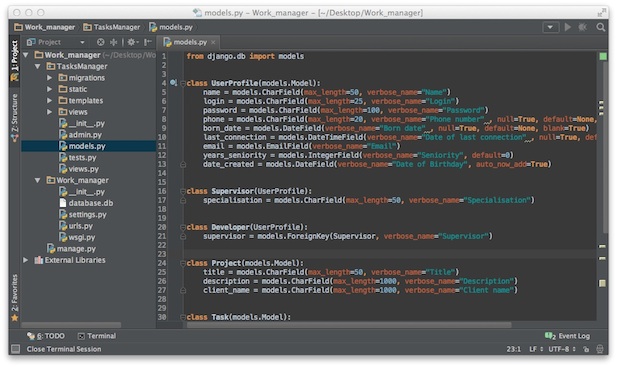
Task: Click the editor horizontal scrollbar
Action: (x=349, y=325)
